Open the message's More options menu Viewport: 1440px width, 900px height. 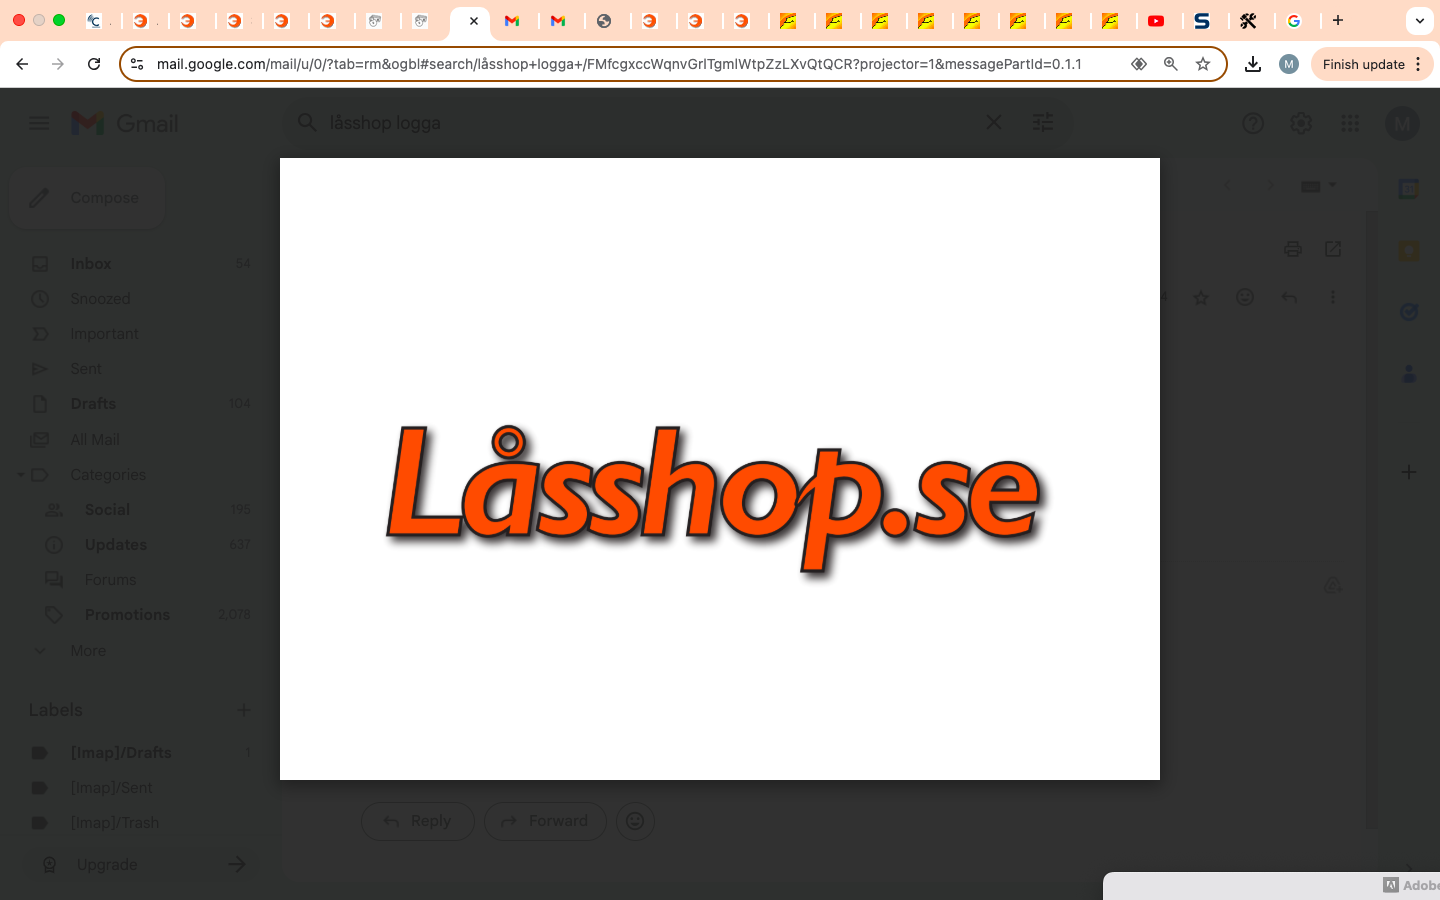click(1332, 297)
